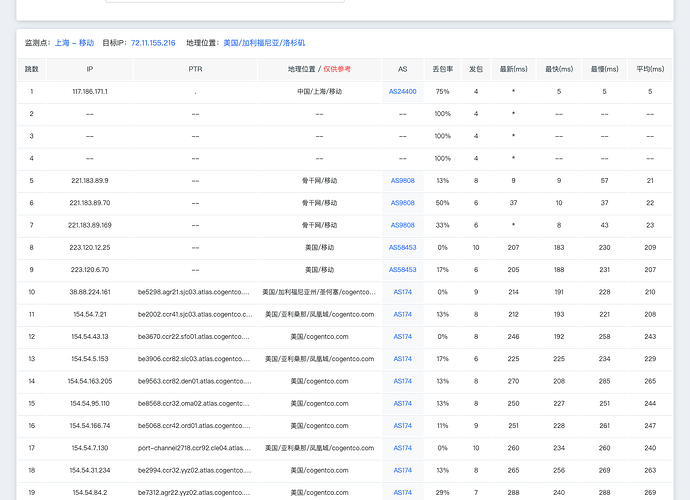Select IP cell 221.183.89.70
The height and width of the screenshot is (500, 690).
(90, 203)
